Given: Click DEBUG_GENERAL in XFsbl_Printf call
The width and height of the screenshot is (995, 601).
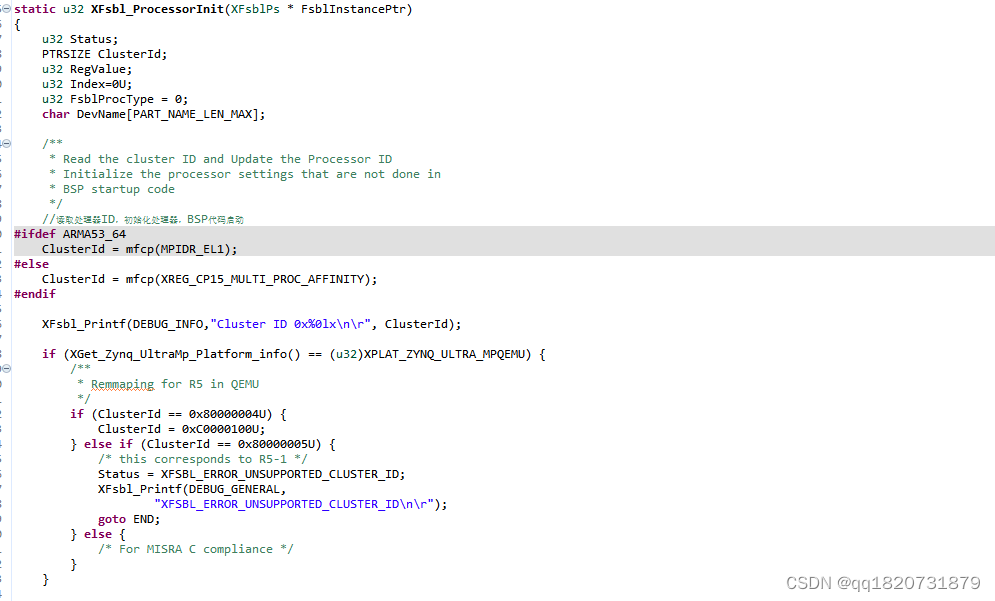Looking at the screenshot, I should (x=234, y=489).
